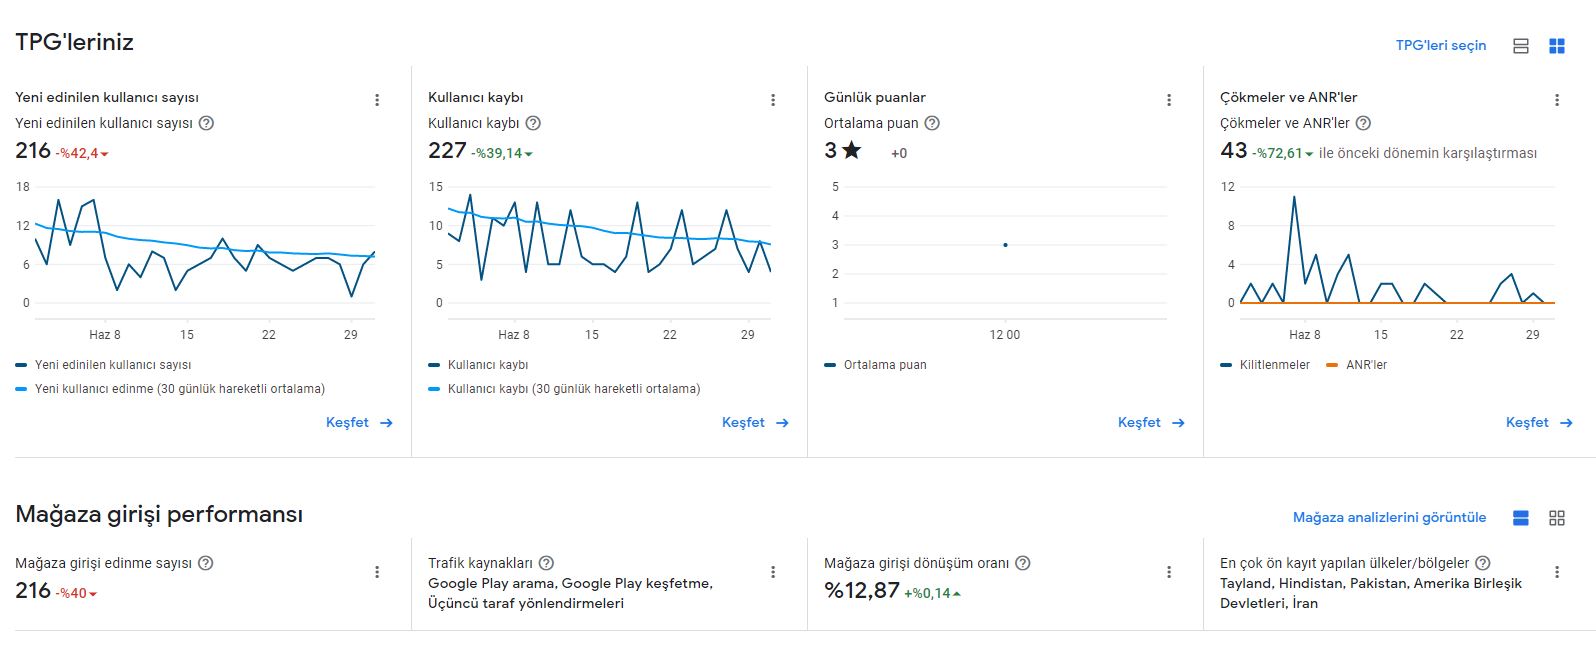Open three-dot menu on Yeni edinilen kullanıcı card
The width and height of the screenshot is (1596, 648).
[x=377, y=100]
